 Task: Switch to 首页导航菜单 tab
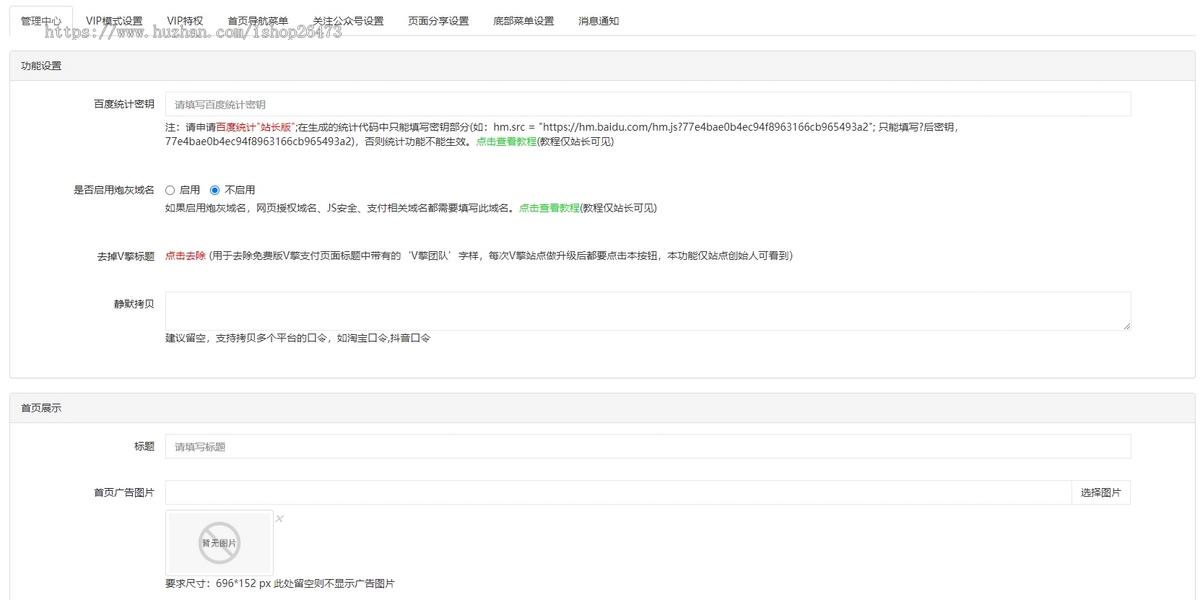coord(258,20)
